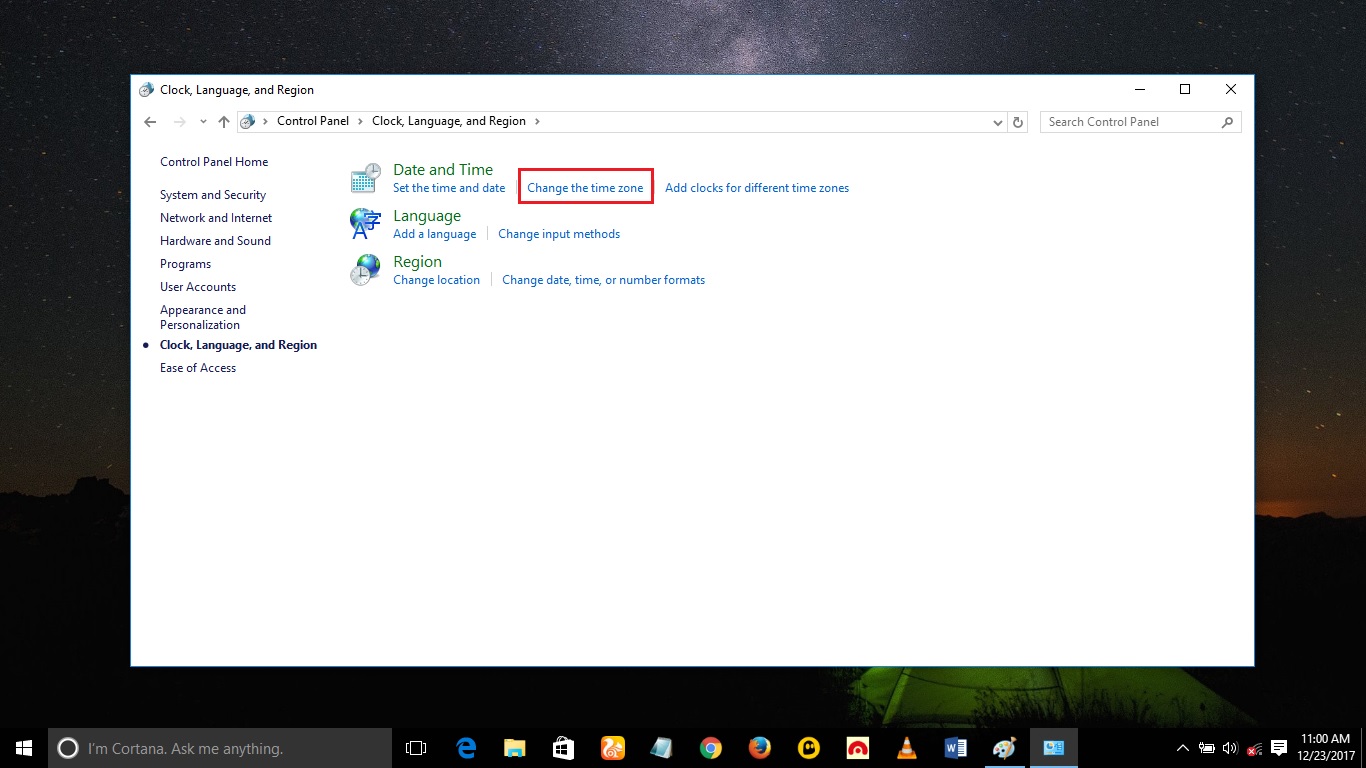
Task: Open Network and Internet category
Action: (x=216, y=218)
